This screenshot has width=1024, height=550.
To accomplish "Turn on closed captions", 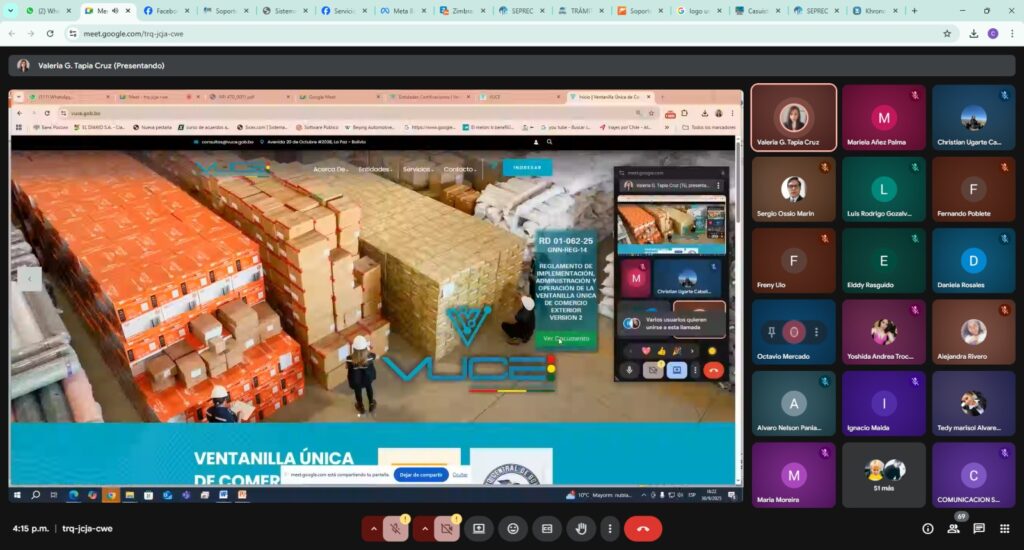I will 547,528.
